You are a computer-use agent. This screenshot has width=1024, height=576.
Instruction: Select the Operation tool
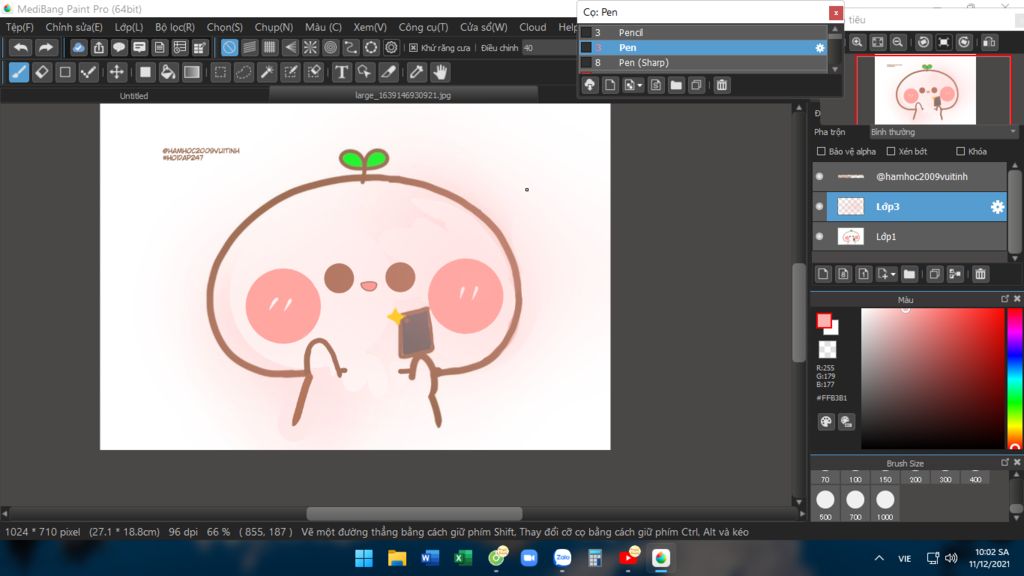tap(364, 72)
